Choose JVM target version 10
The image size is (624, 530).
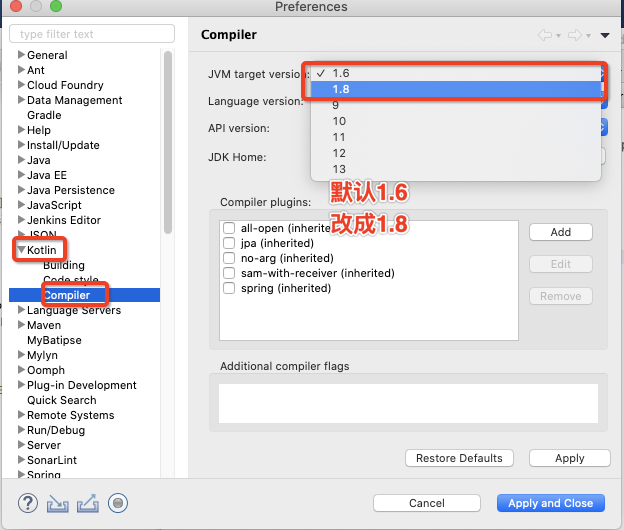click(455, 121)
